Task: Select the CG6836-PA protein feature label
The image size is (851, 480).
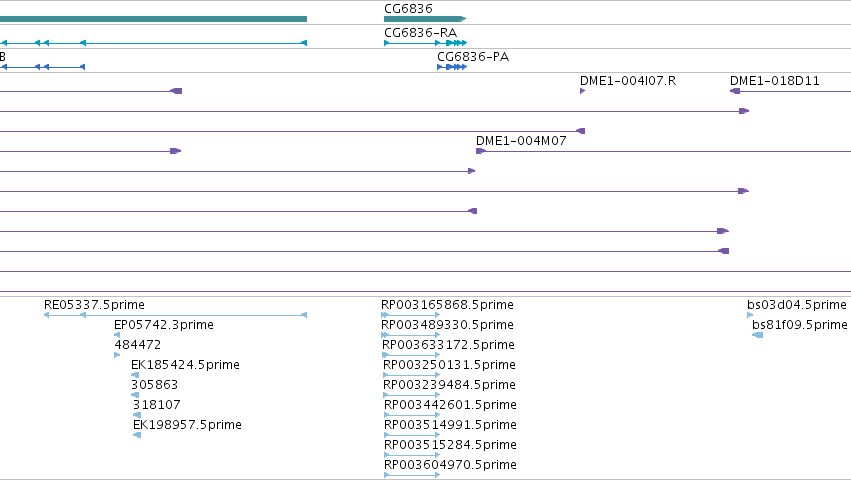Action: click(473, 56)
